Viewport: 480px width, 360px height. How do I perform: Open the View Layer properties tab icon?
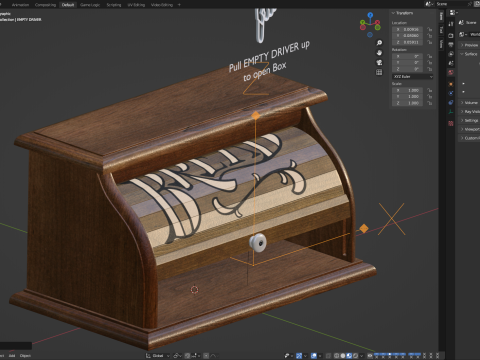pos(451,54)
